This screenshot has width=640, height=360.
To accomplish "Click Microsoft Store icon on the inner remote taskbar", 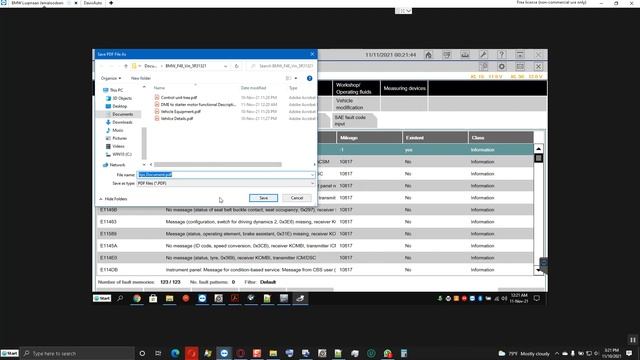I will coord(153,299).
